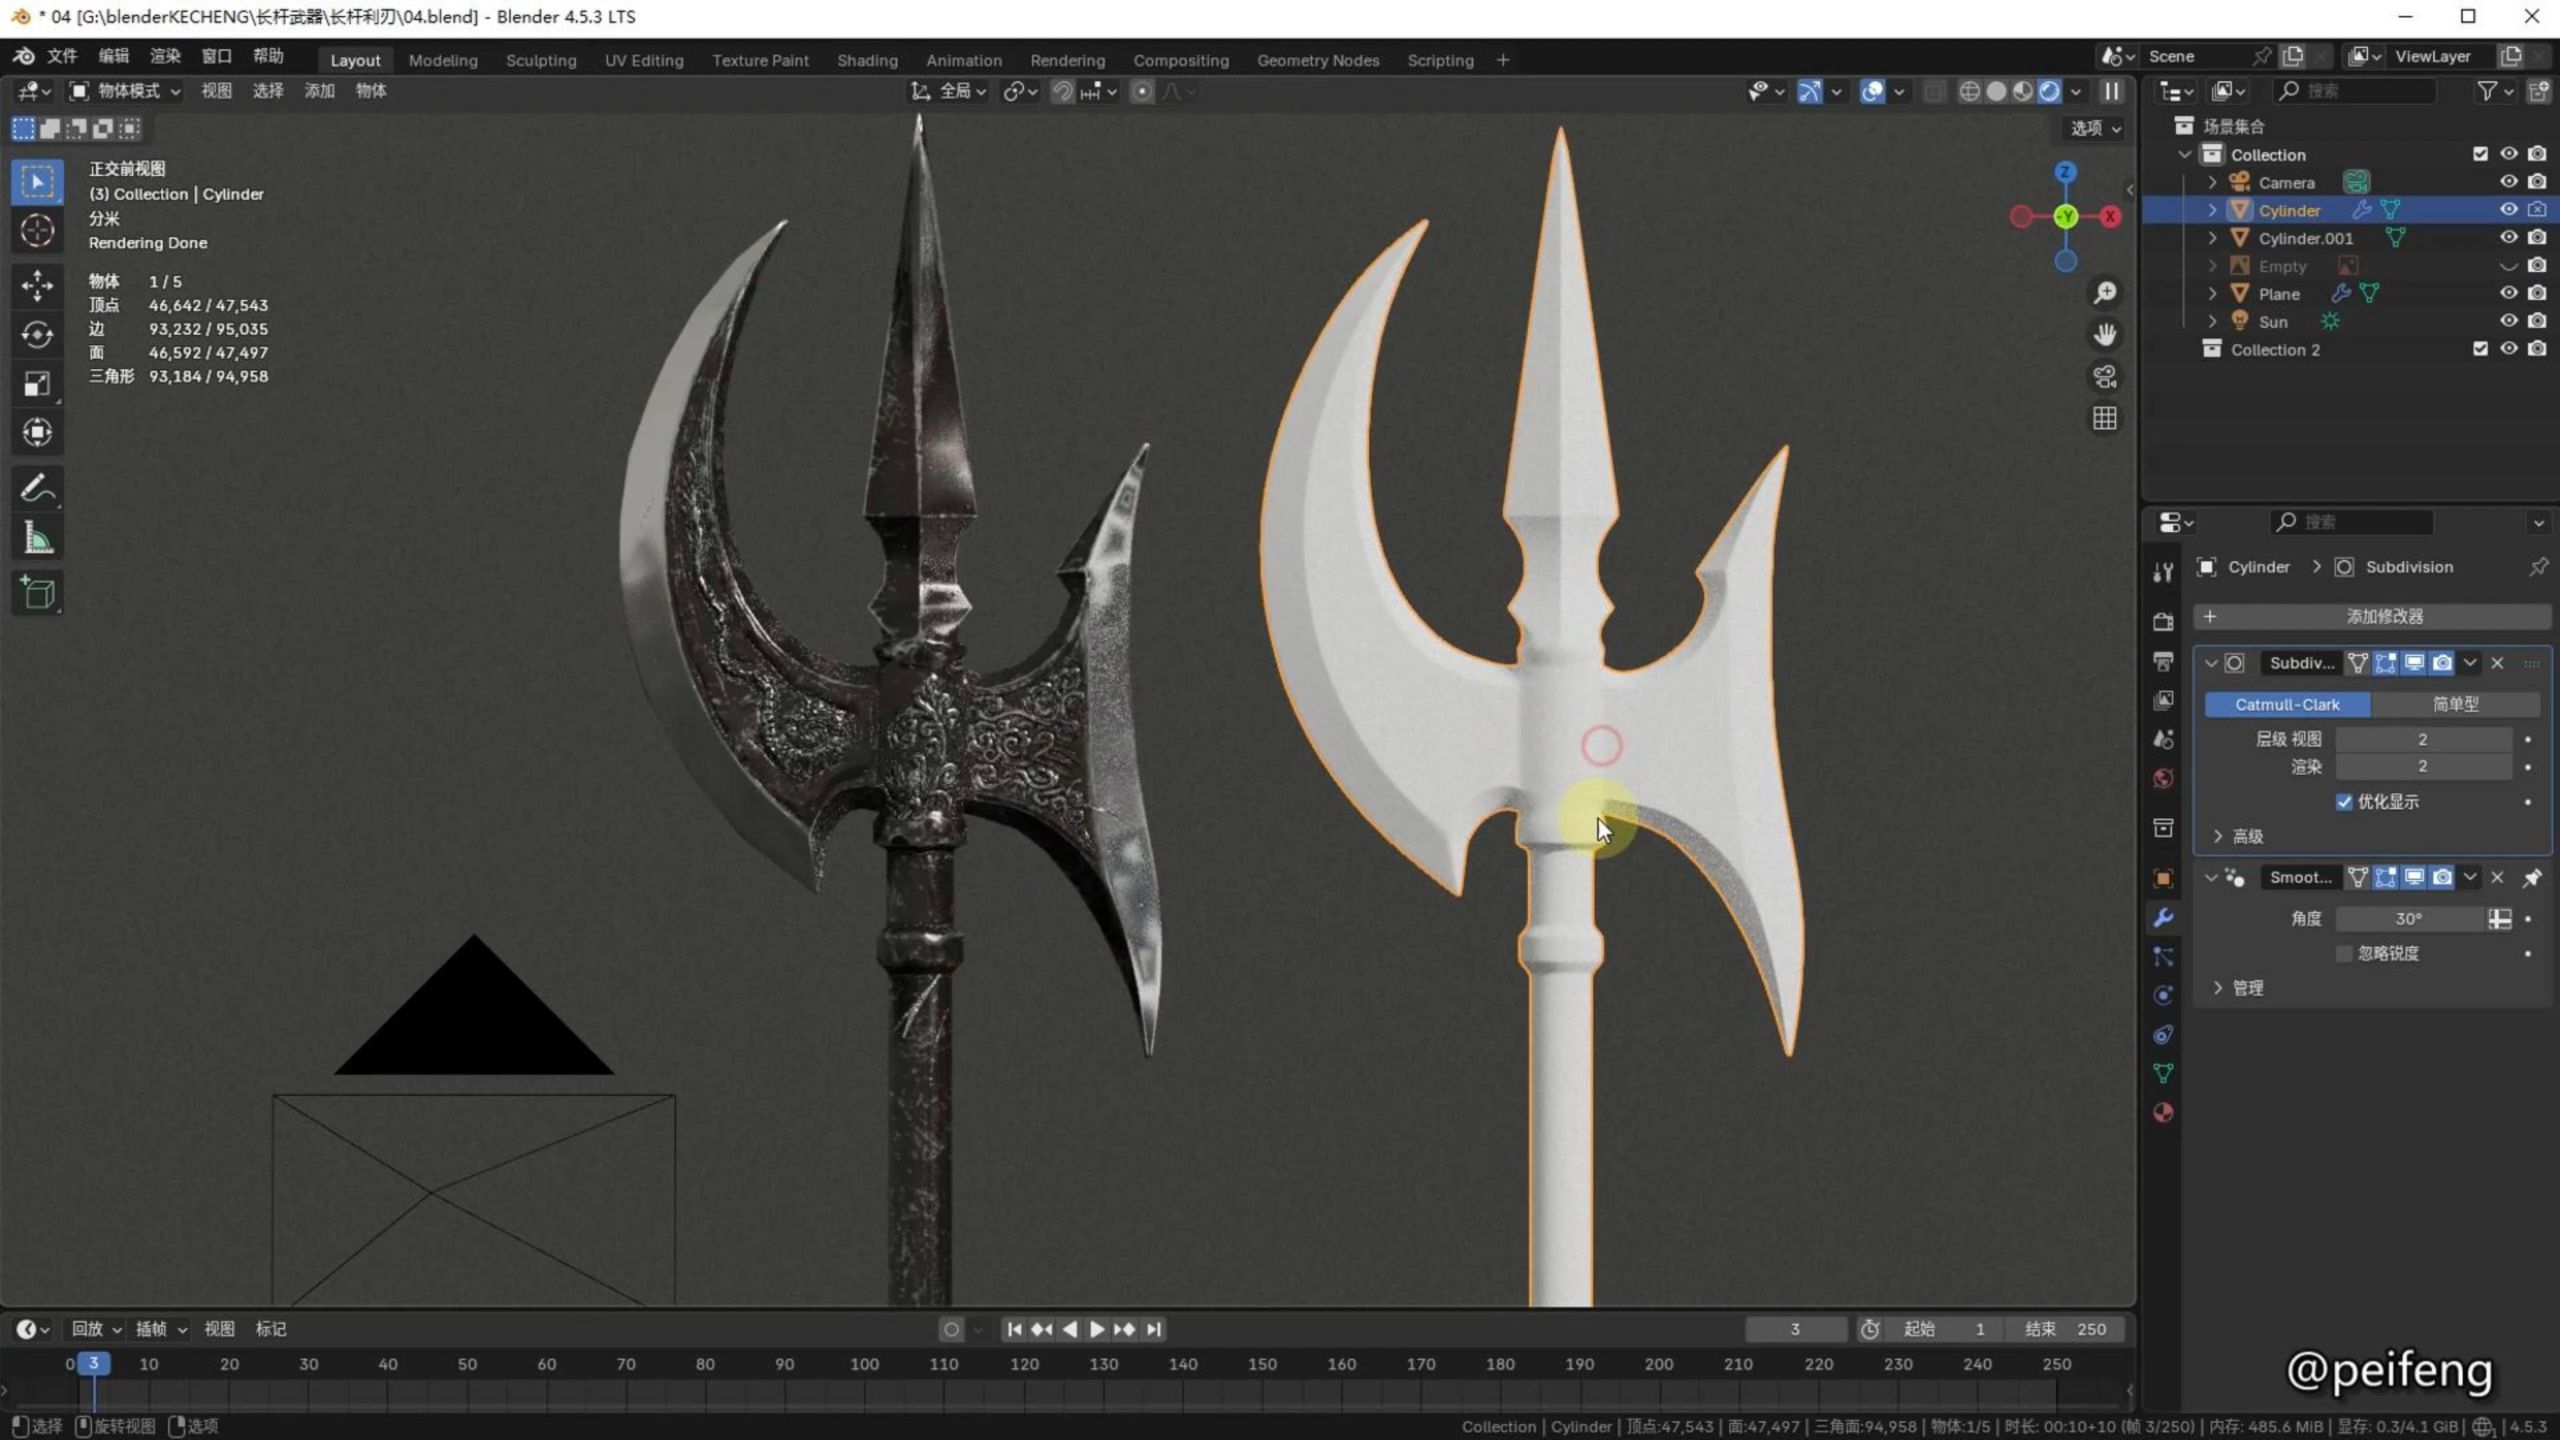Viewport: 2560px width, 1440px height.
Task: Select the Simple subdivision type
Action: [x=2455, y=704]
